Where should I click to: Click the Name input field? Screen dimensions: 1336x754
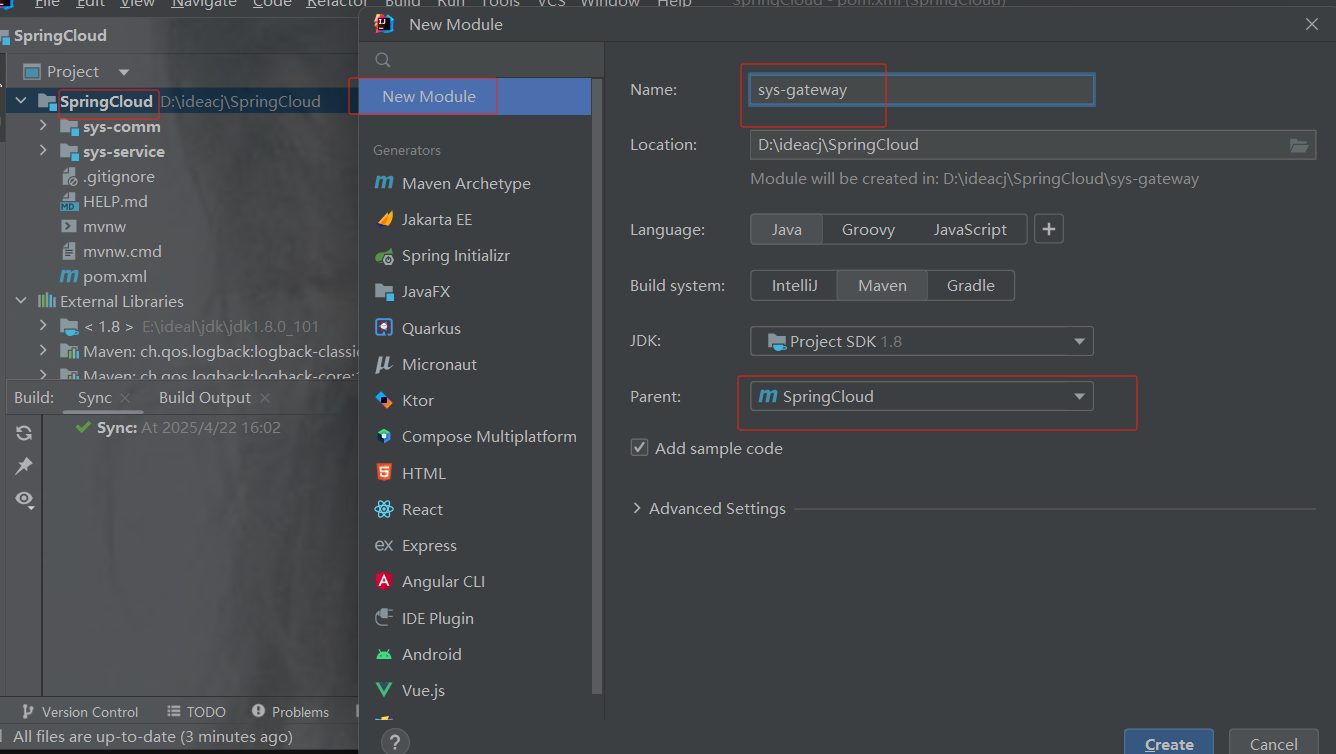pos(921,90)
